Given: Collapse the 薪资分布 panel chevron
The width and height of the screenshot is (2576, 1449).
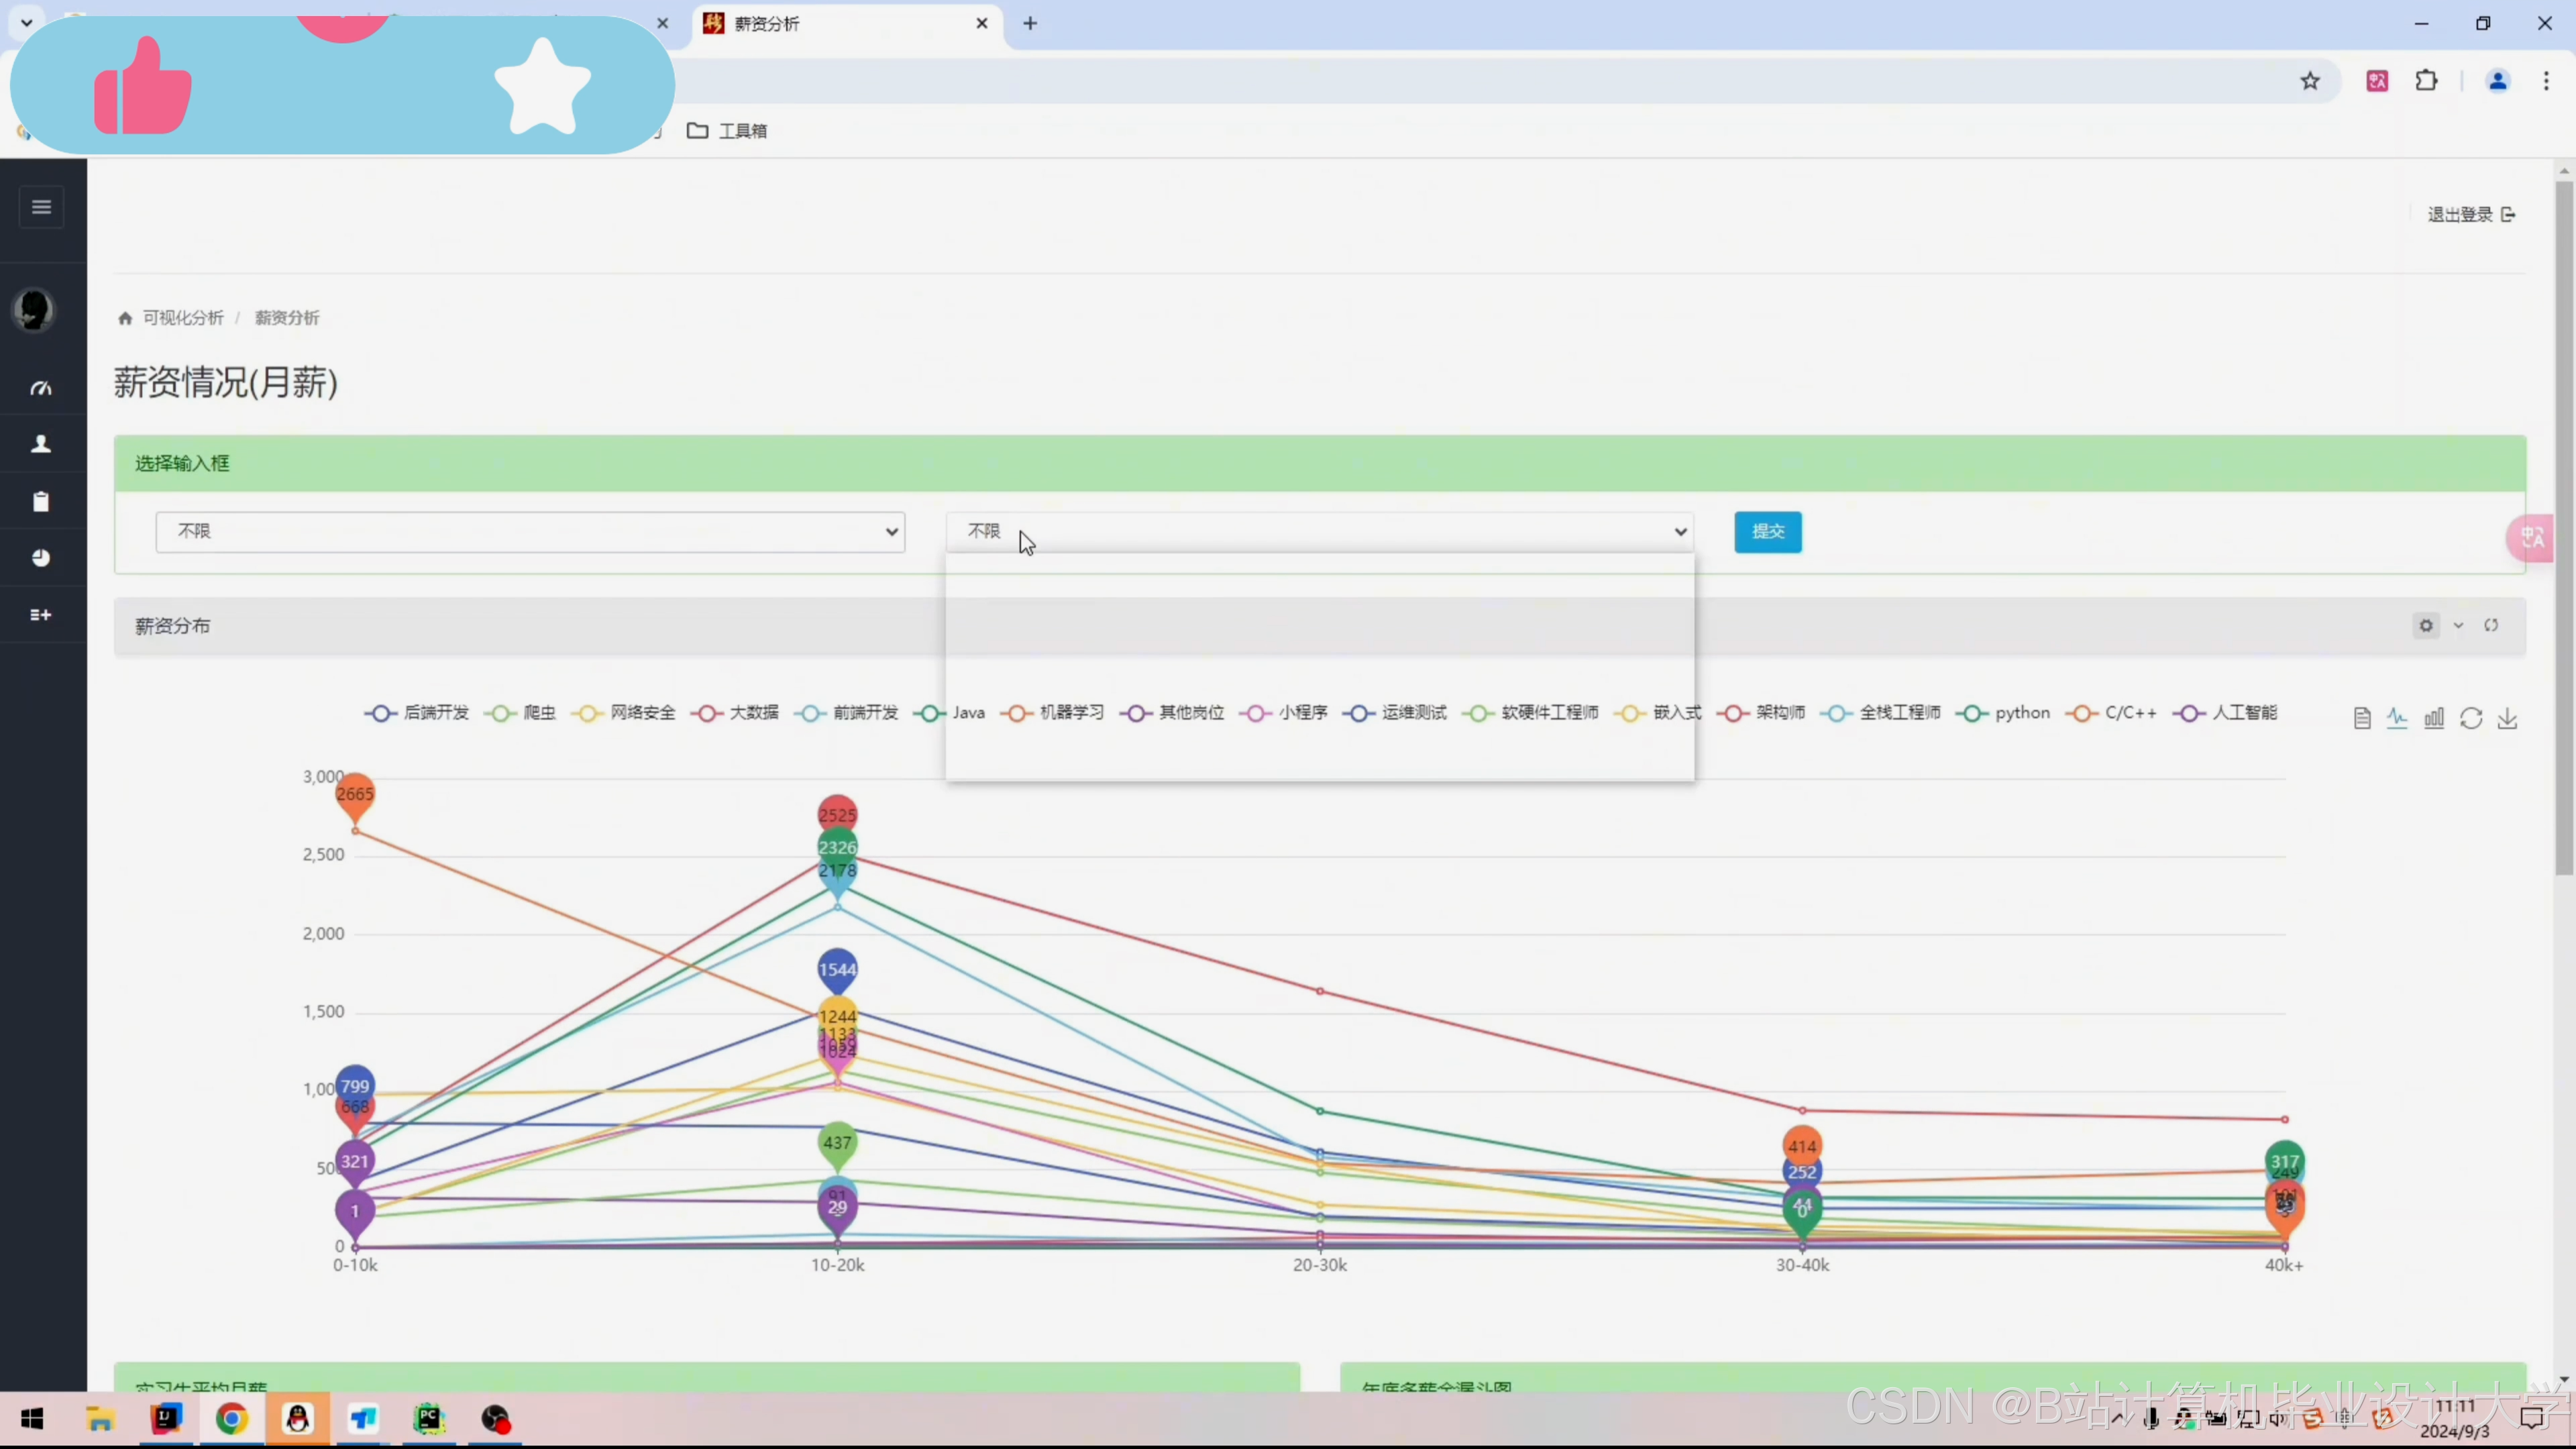Looking at the screenshot, I should coord(2459,626).
